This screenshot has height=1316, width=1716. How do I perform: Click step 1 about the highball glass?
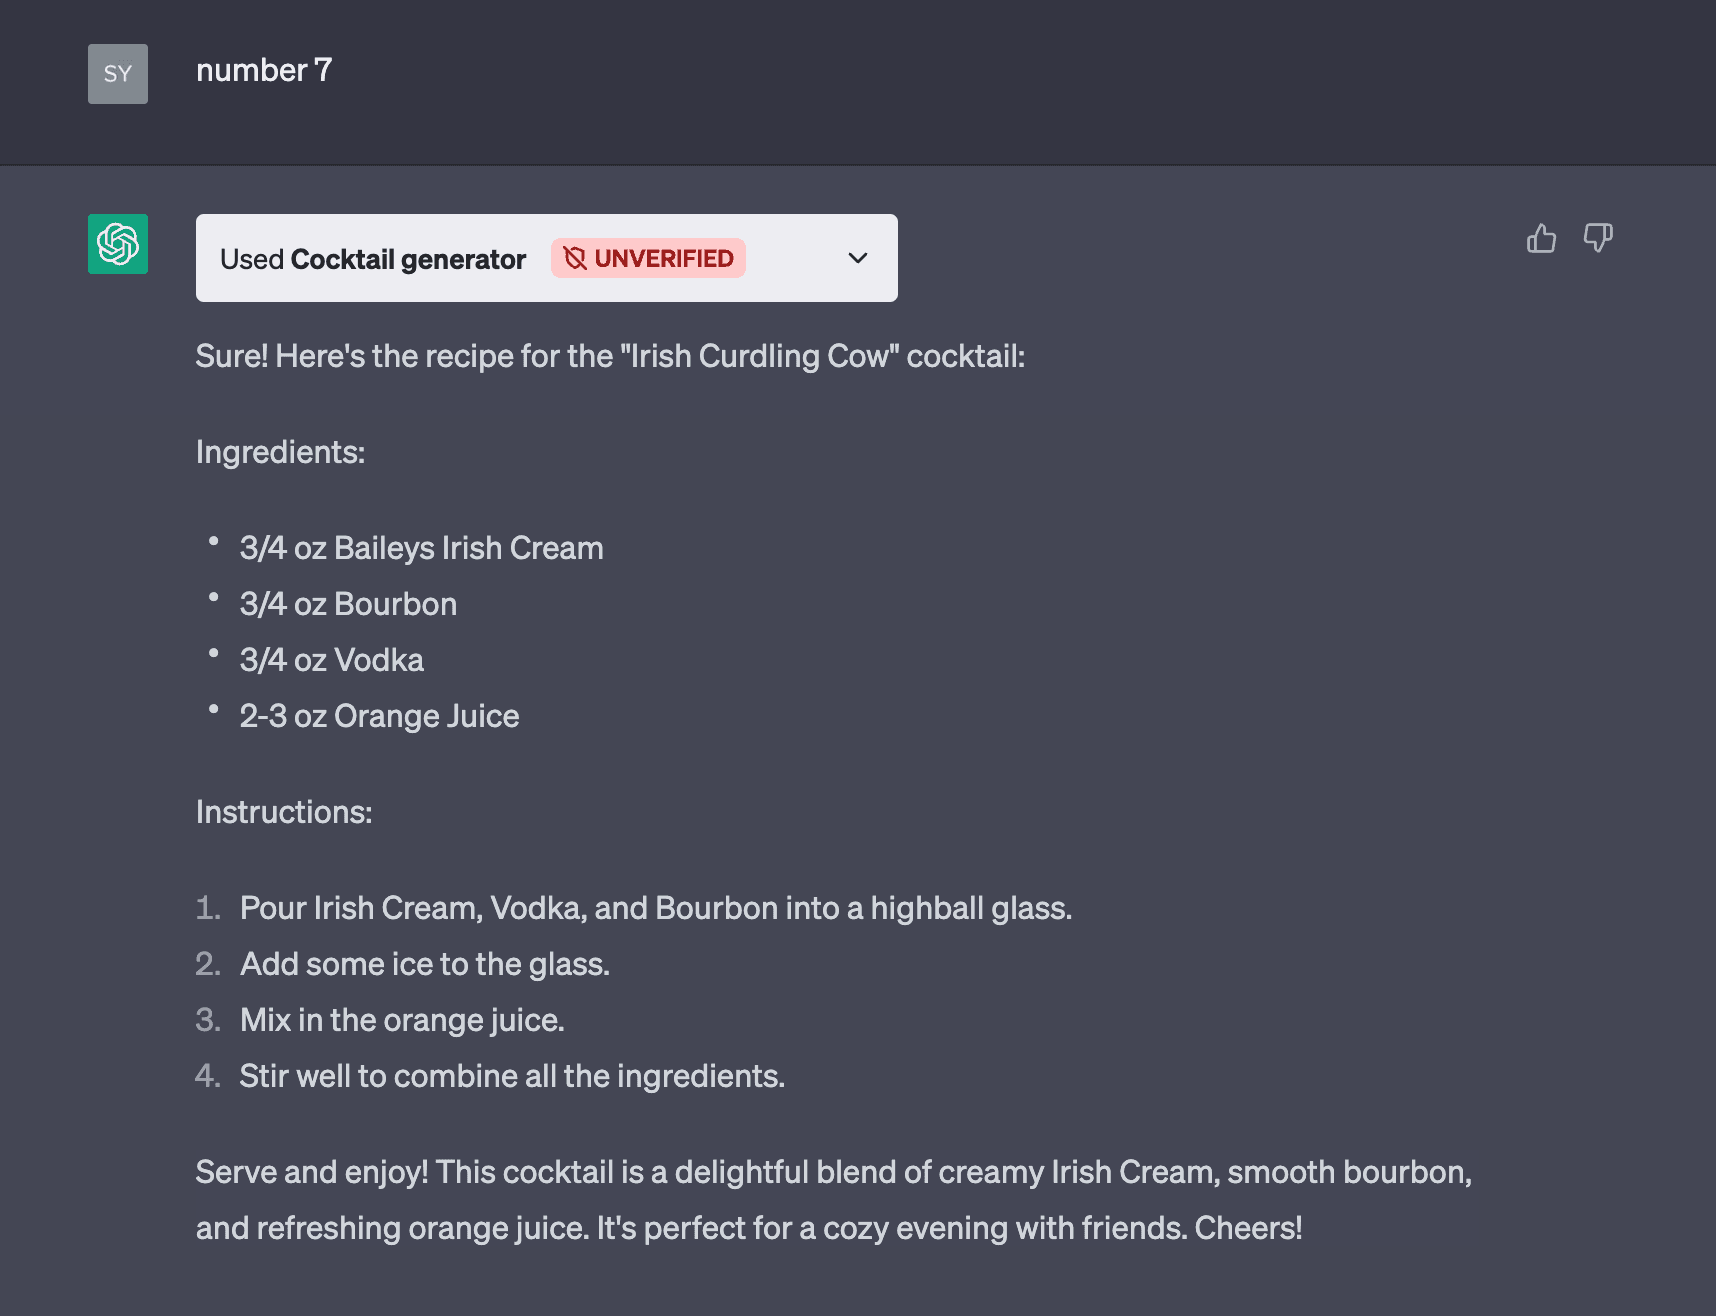[x=655, y=908]
